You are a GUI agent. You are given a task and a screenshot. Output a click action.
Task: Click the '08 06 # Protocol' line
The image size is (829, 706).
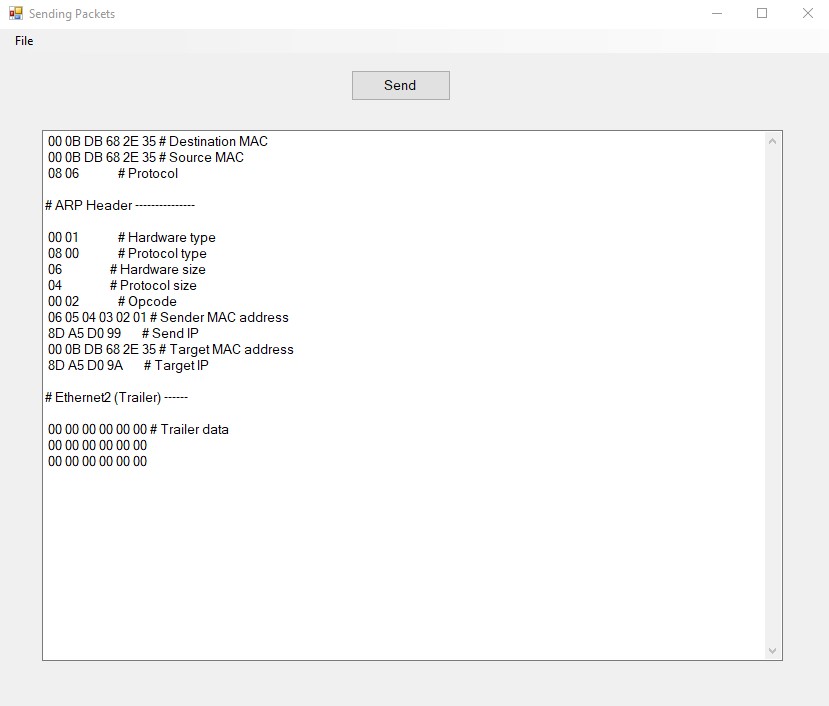(113, 173)
